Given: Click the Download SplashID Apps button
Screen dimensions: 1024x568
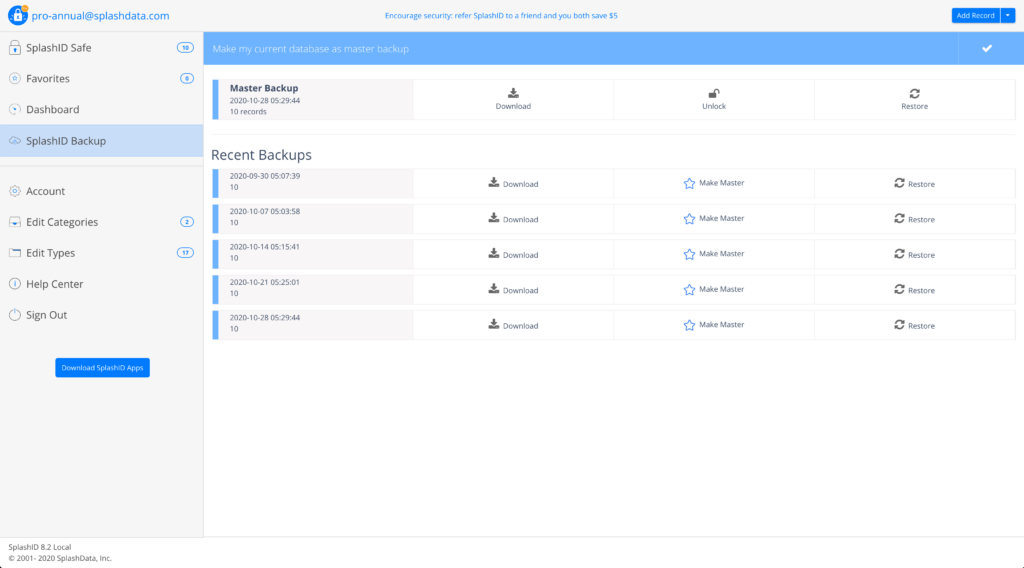Looking at the screenshot, I should click(102, 368).
